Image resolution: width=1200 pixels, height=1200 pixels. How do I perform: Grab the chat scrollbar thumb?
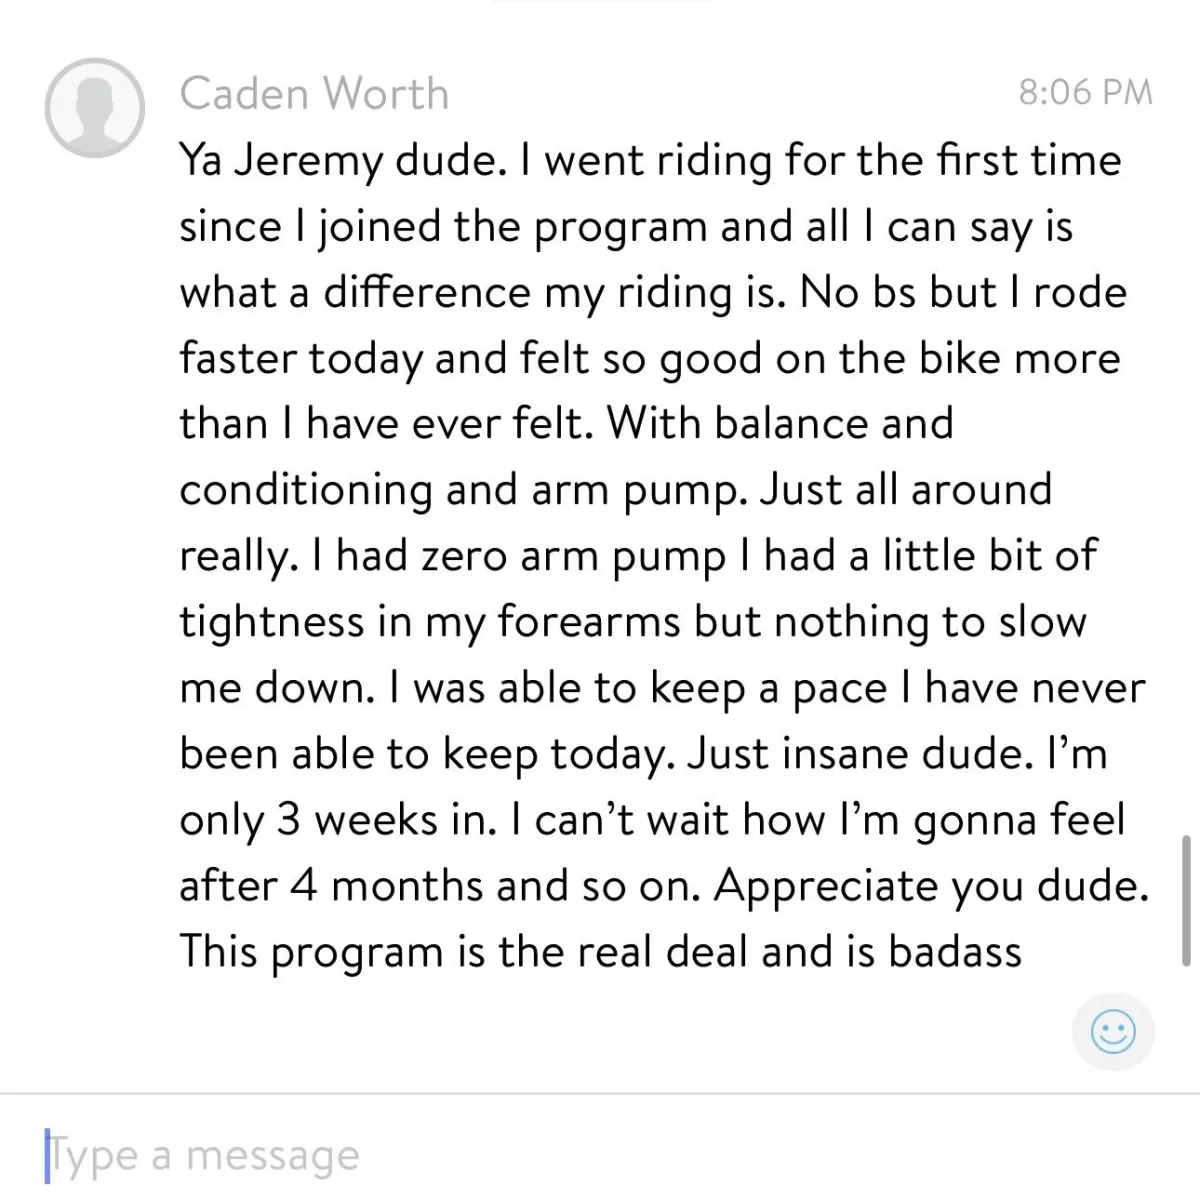coord(1186,900)
